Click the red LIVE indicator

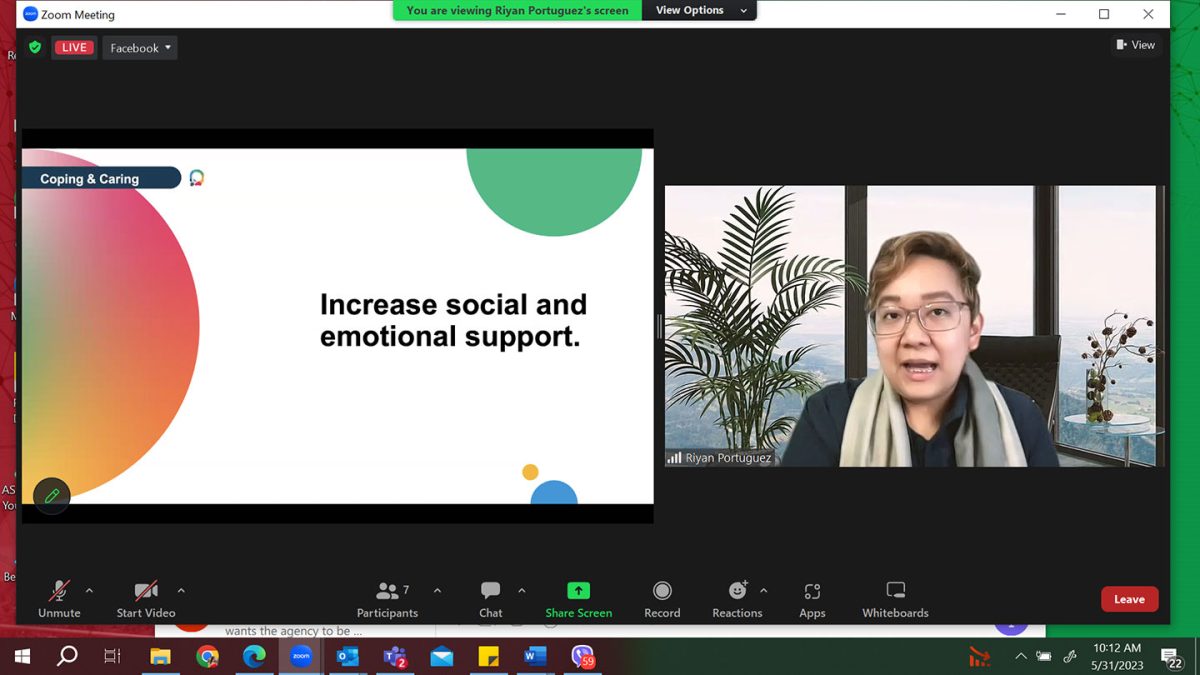pos(75,48)
